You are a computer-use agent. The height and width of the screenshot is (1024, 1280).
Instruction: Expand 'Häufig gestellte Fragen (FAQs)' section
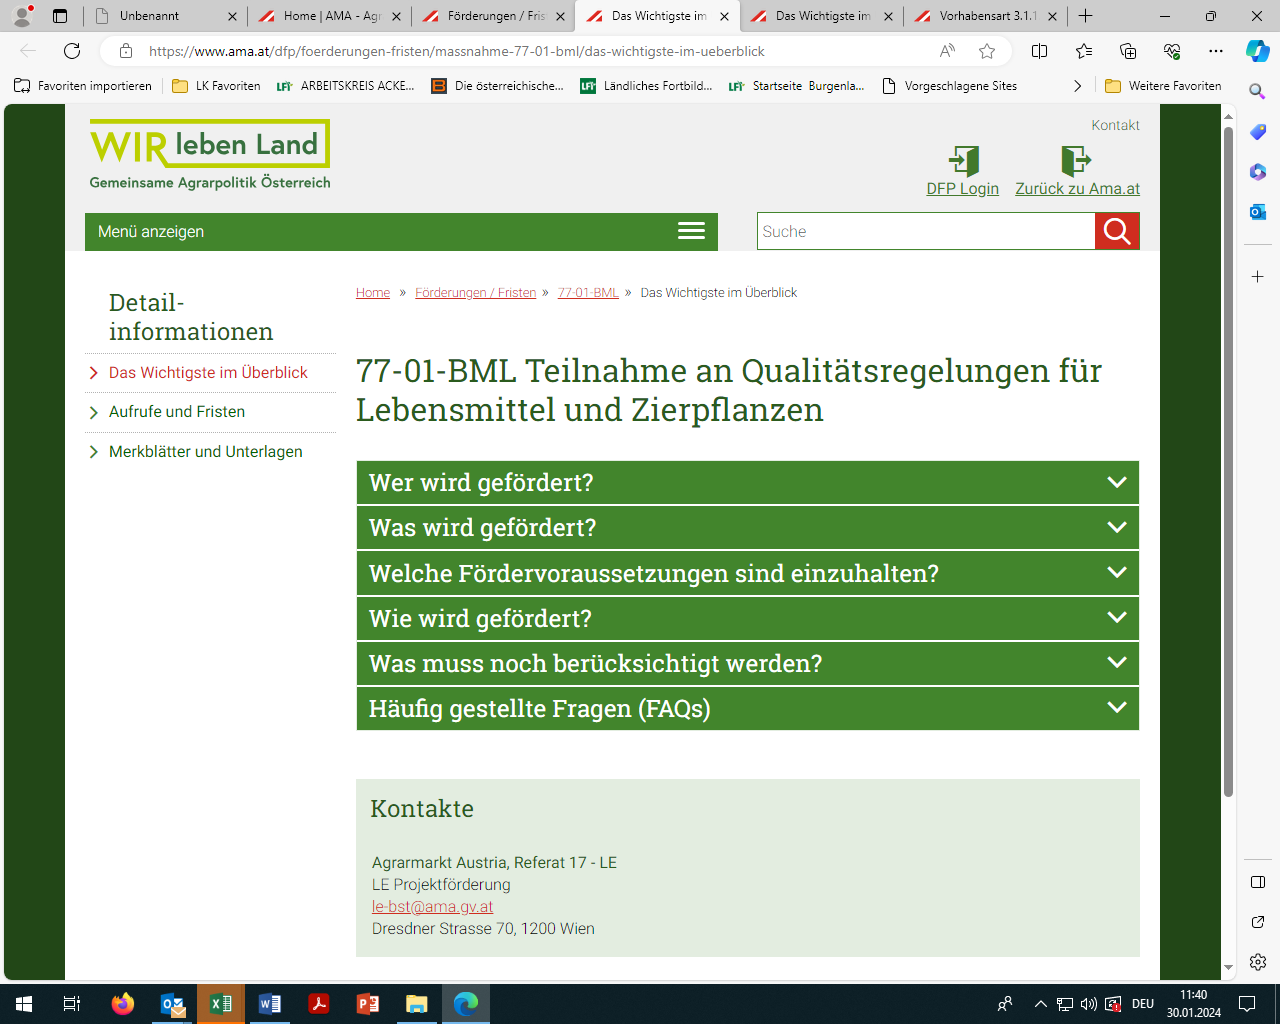coord(747,709)
